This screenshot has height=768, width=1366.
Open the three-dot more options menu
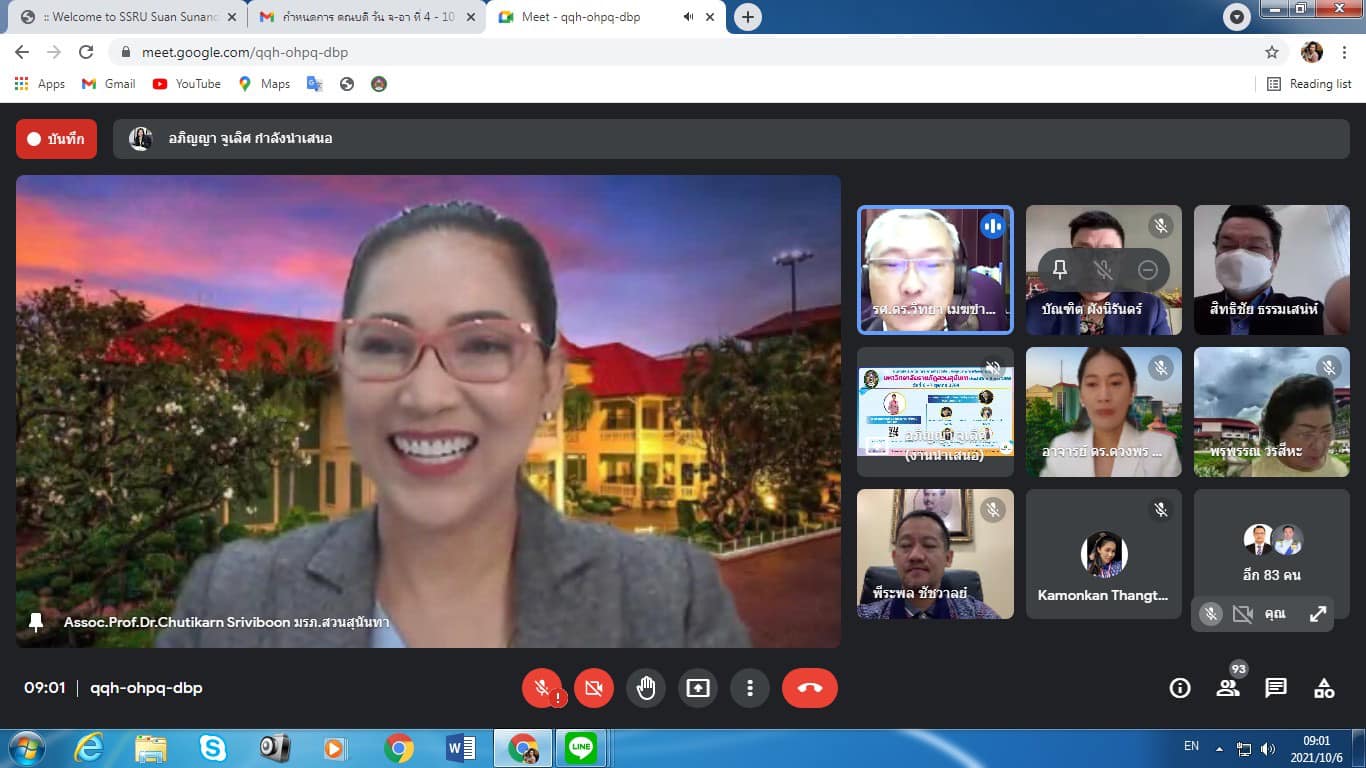(x=750, y=688)
